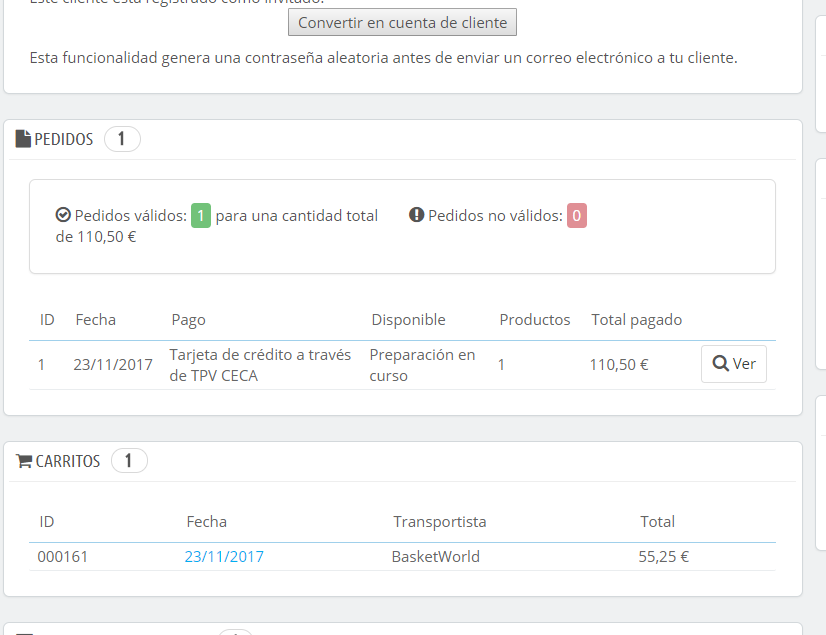Click cart ID 000161
This screenshot has width=826, height=635.
click(63, 557)
